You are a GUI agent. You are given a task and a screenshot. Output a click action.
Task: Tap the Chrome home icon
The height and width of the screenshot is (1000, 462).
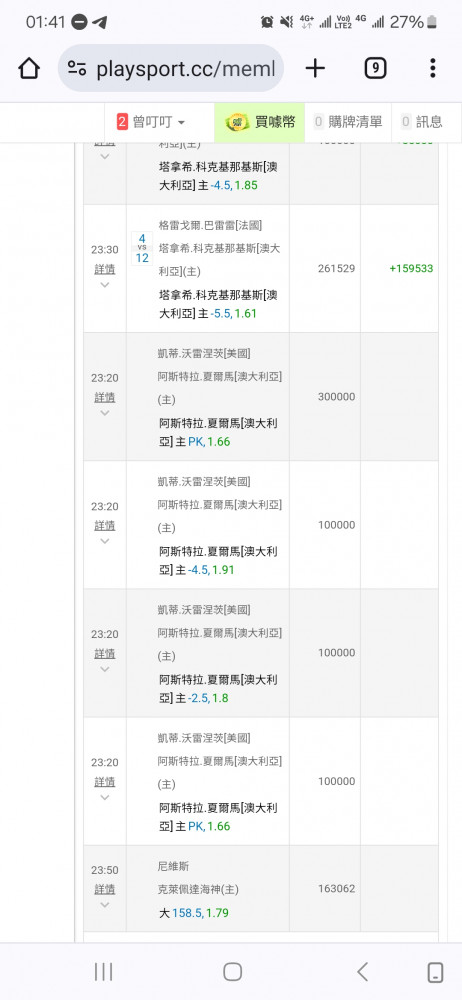pyautogui.click(x=29, y=68)
